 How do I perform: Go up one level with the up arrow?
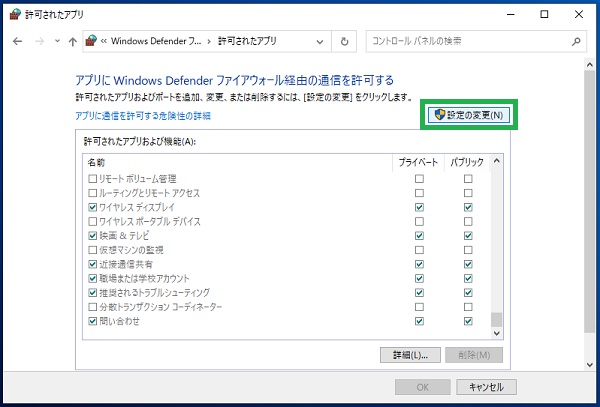pyautogui.click(x=73, y=41)
